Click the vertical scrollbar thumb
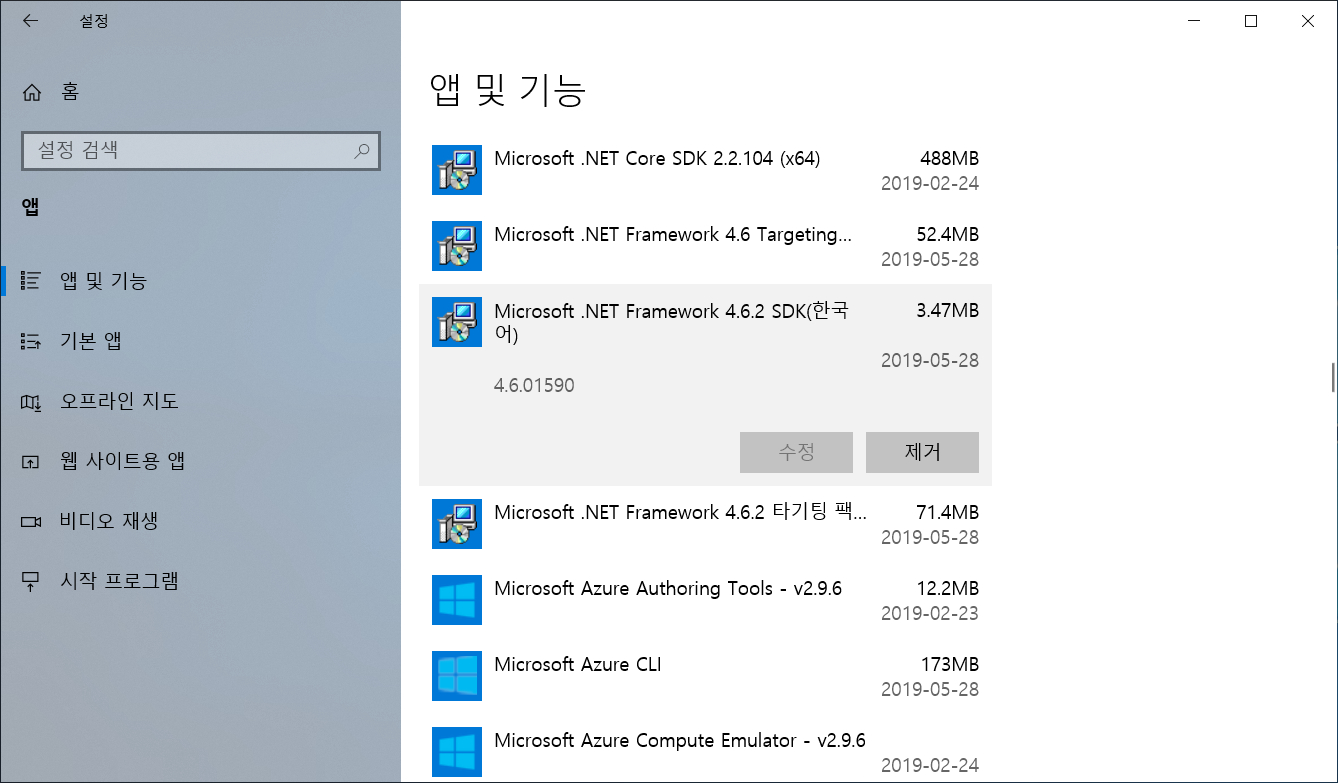1338x783 pixels. tap(1333, 377)
